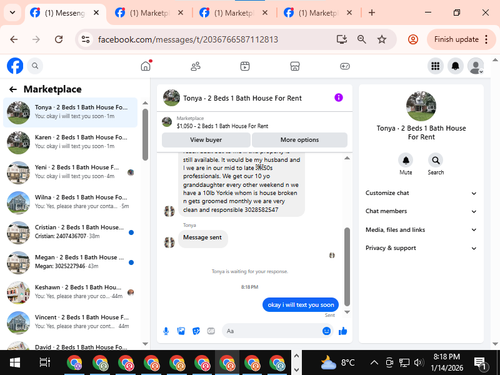Click Tonya's large listing photo in side panel
Image resolution: width=500 pixels, height=375 pixels.
click(x=421, y=106)
